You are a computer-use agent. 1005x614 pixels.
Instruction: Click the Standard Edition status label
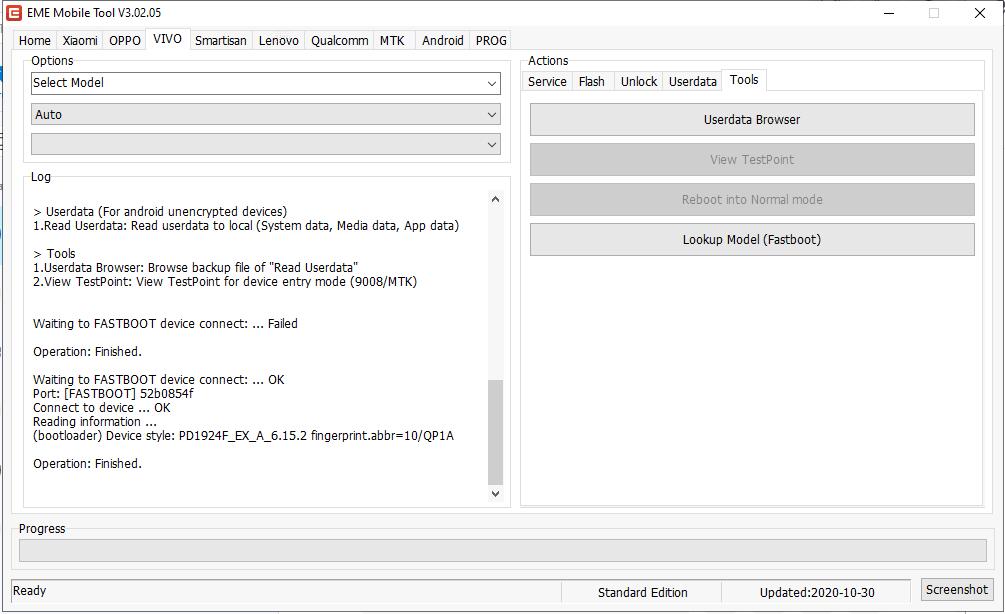click(643, 593)
